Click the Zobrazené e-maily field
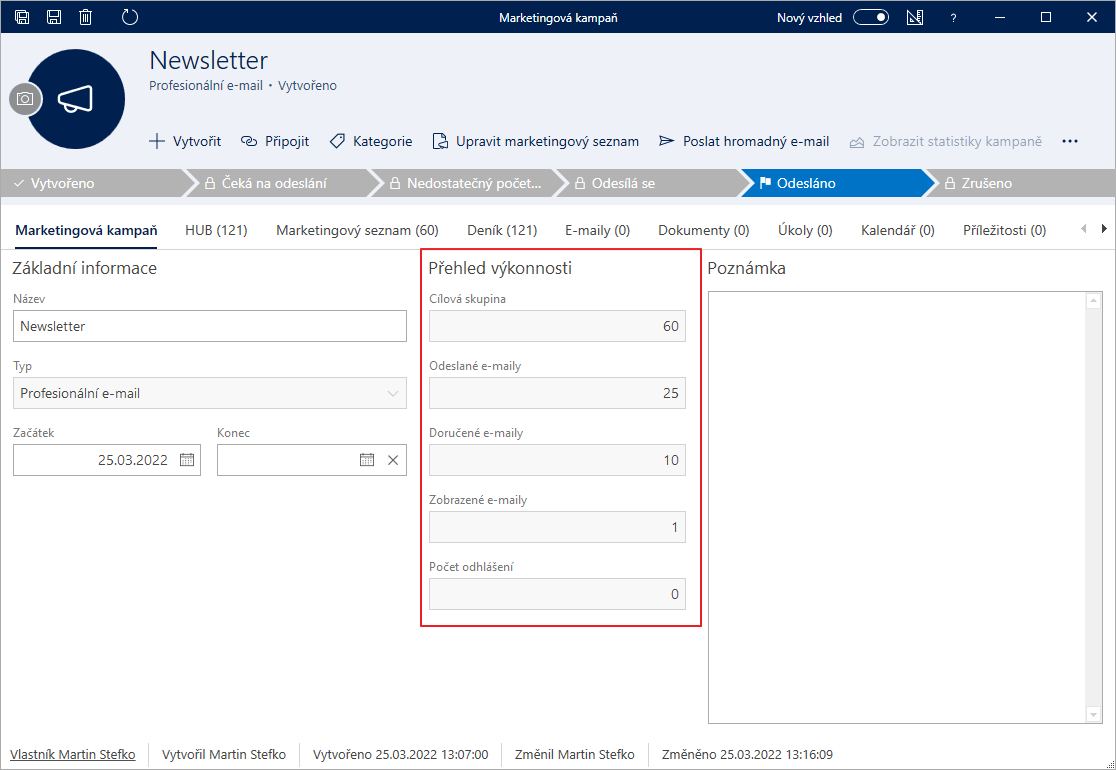Viewport: 1116px width, 770px height. coord(557,527)
